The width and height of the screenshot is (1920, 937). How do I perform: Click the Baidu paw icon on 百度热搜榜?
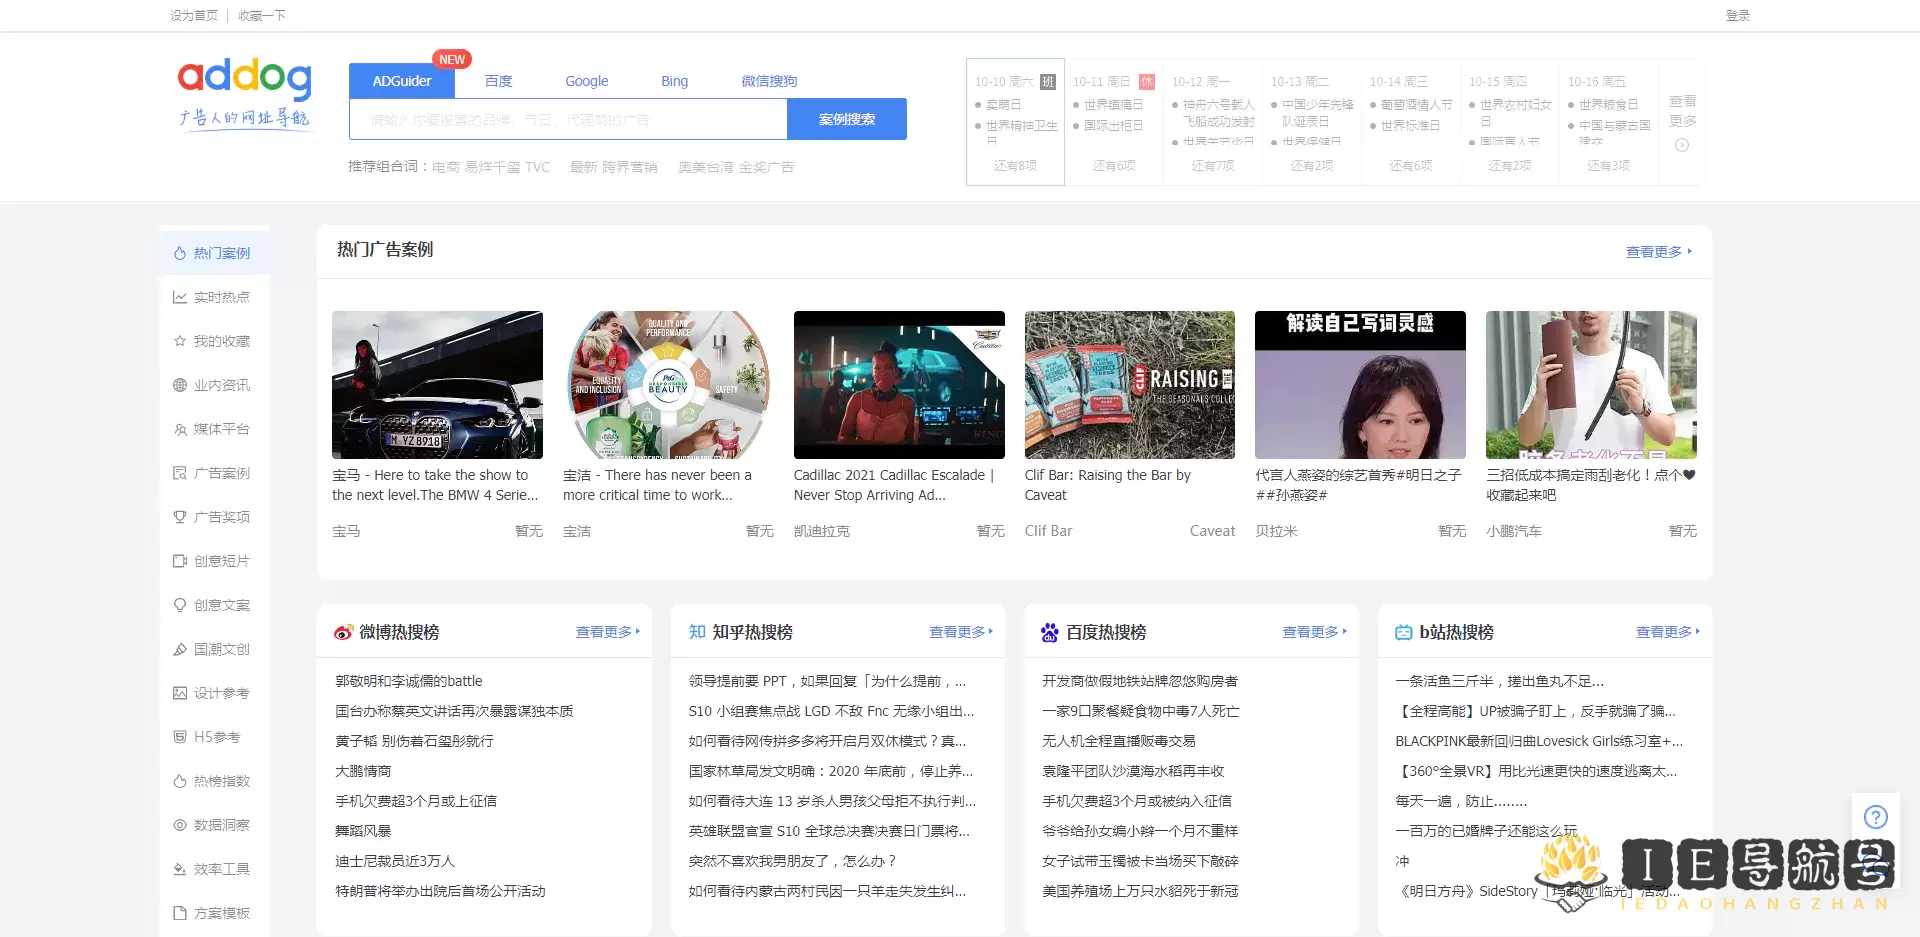coord(1049,631)
